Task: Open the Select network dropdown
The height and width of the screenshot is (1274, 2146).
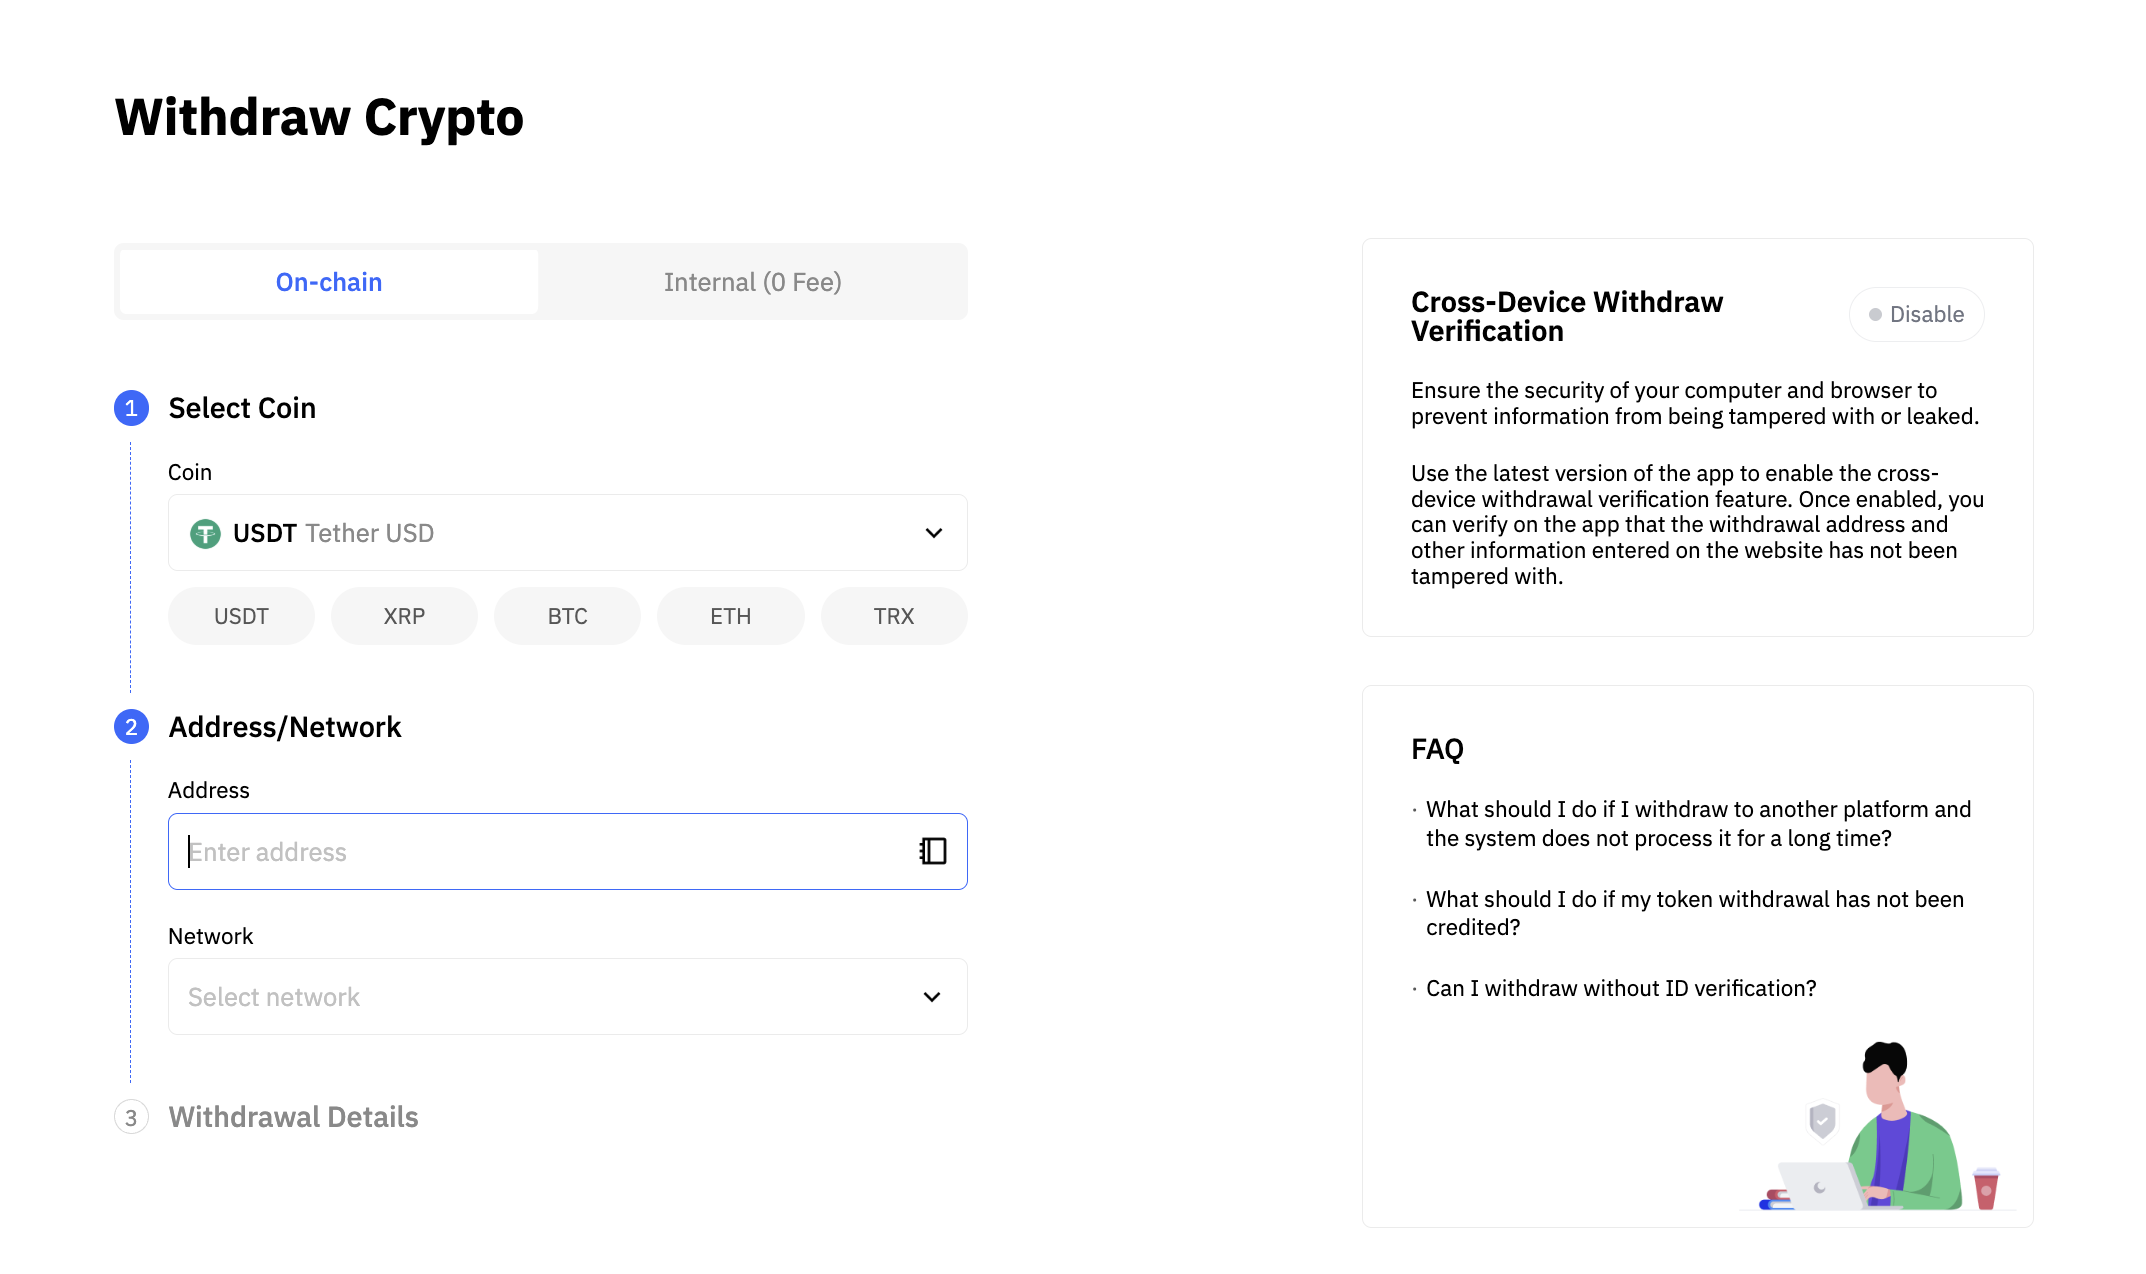Action: (x=567, y=997)
